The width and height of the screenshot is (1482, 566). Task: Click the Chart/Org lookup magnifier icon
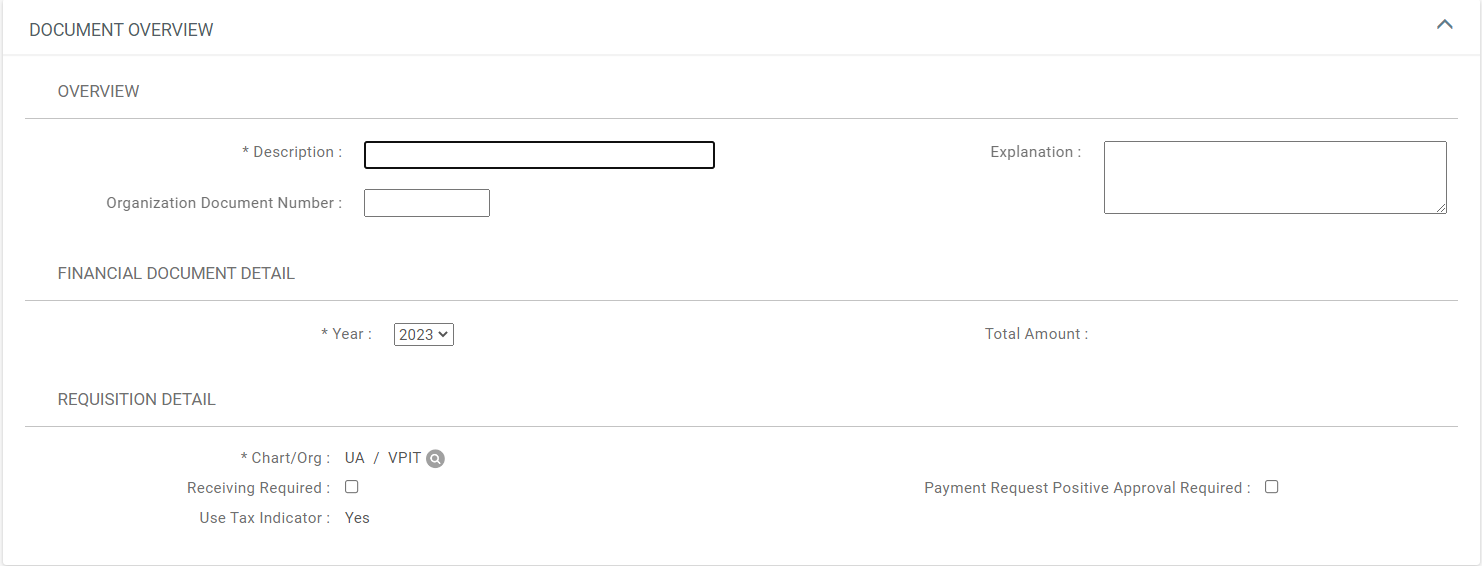click(x=435, y=459)
